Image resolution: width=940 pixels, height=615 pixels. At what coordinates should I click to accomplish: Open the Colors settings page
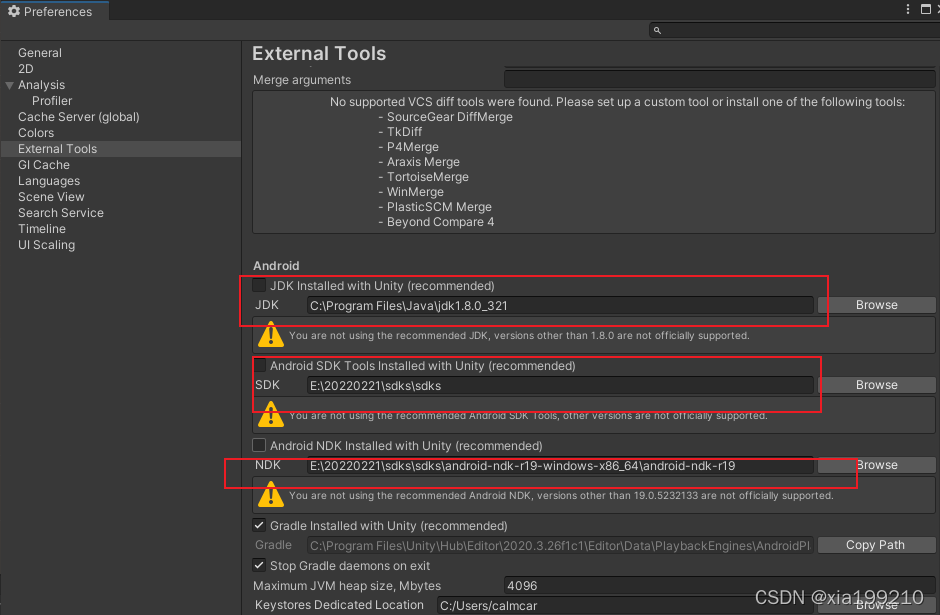36,132
